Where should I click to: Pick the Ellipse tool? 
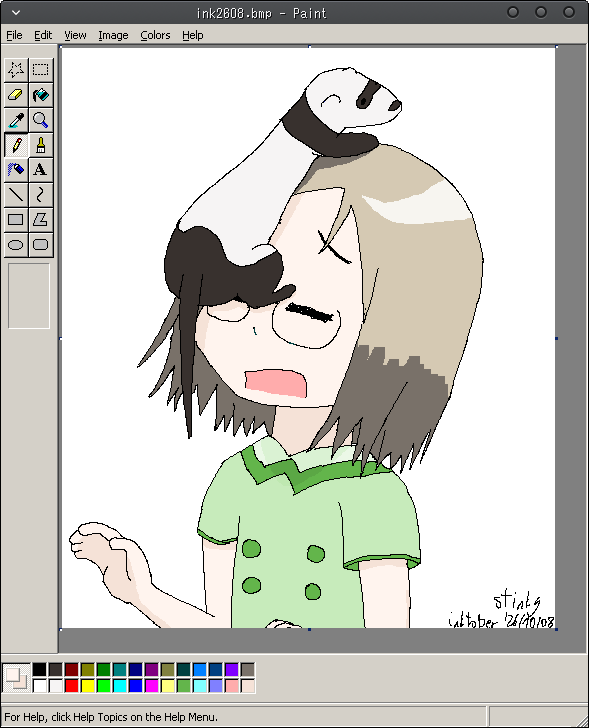coord(16,245)
